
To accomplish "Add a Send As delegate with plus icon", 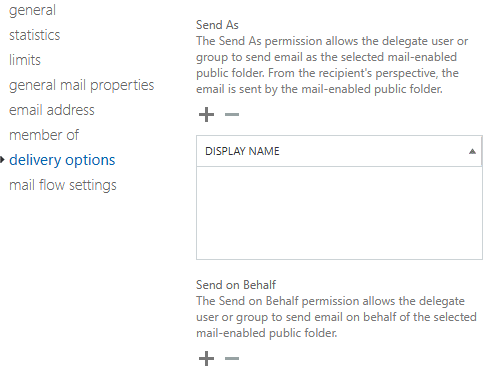I will [x=206, y=115].
